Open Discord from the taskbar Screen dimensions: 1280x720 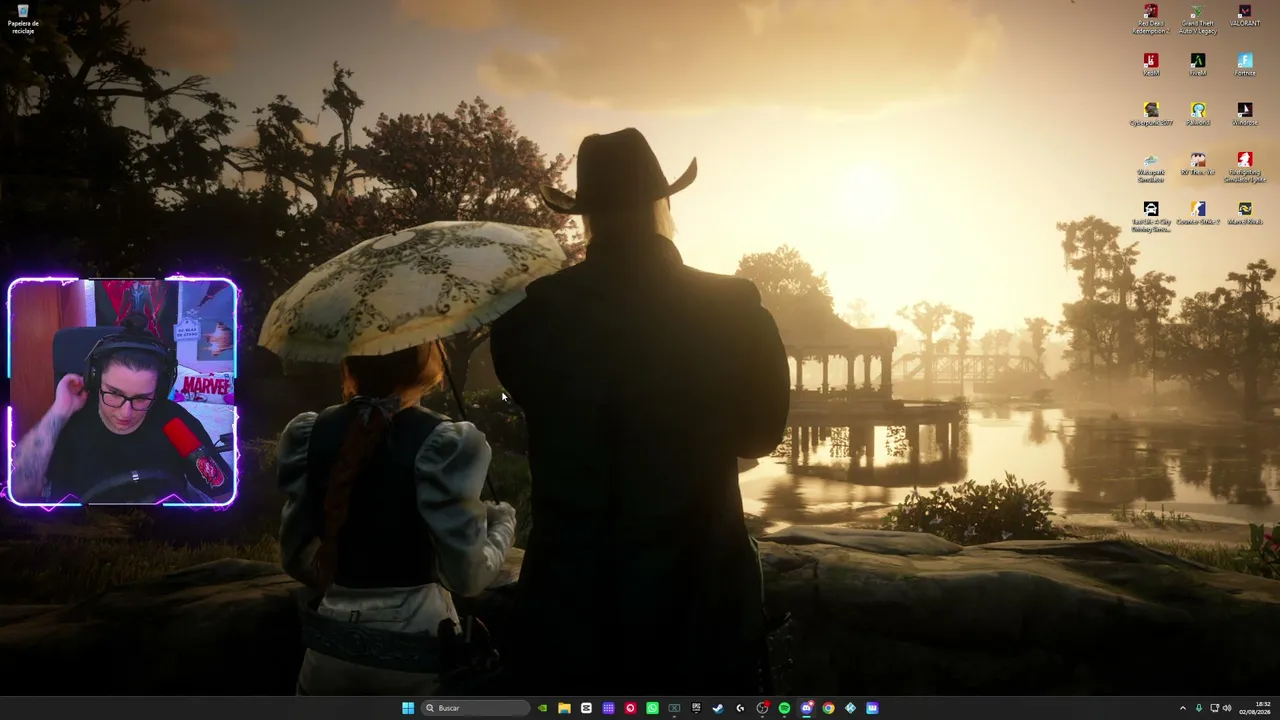806,708
